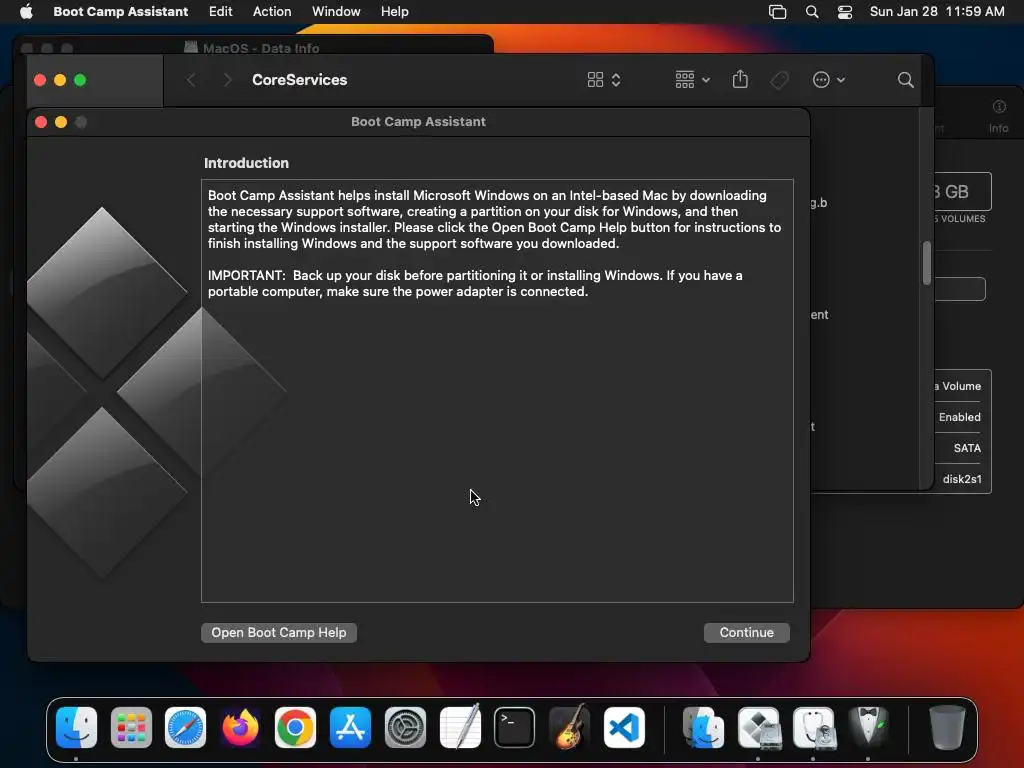1024x768 pixels.
Task: Click the "CoreServices" Finder window title
Action: (x=300, y=80)
